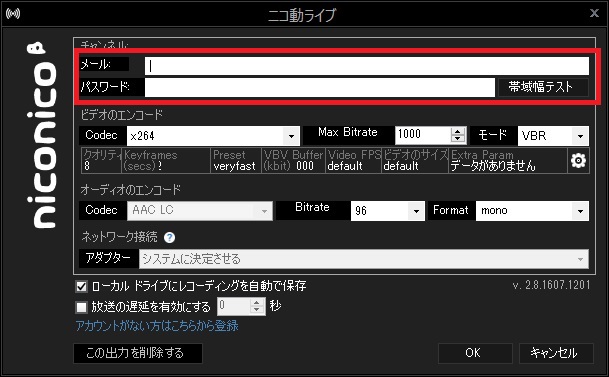This screenshot has height=377, width=609.
Task: Click the キャンセル button
Action: [x=556, y=353]
